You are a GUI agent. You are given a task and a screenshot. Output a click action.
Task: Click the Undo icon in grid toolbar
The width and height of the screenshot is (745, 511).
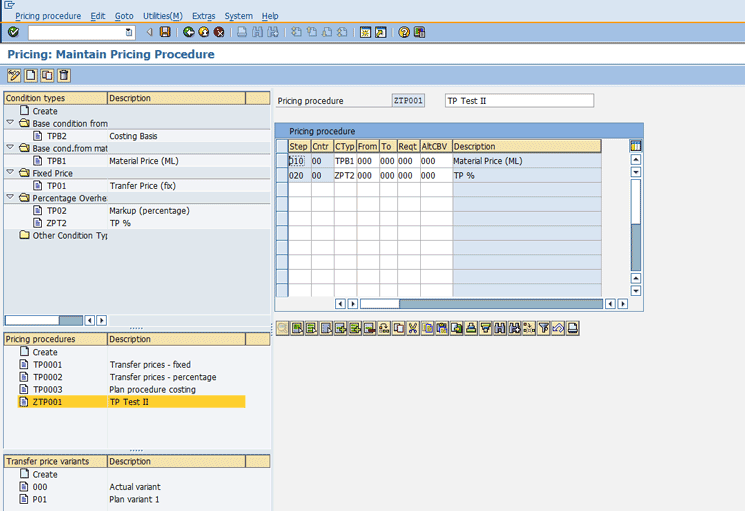pyautogui.click(x=559, y=328)
